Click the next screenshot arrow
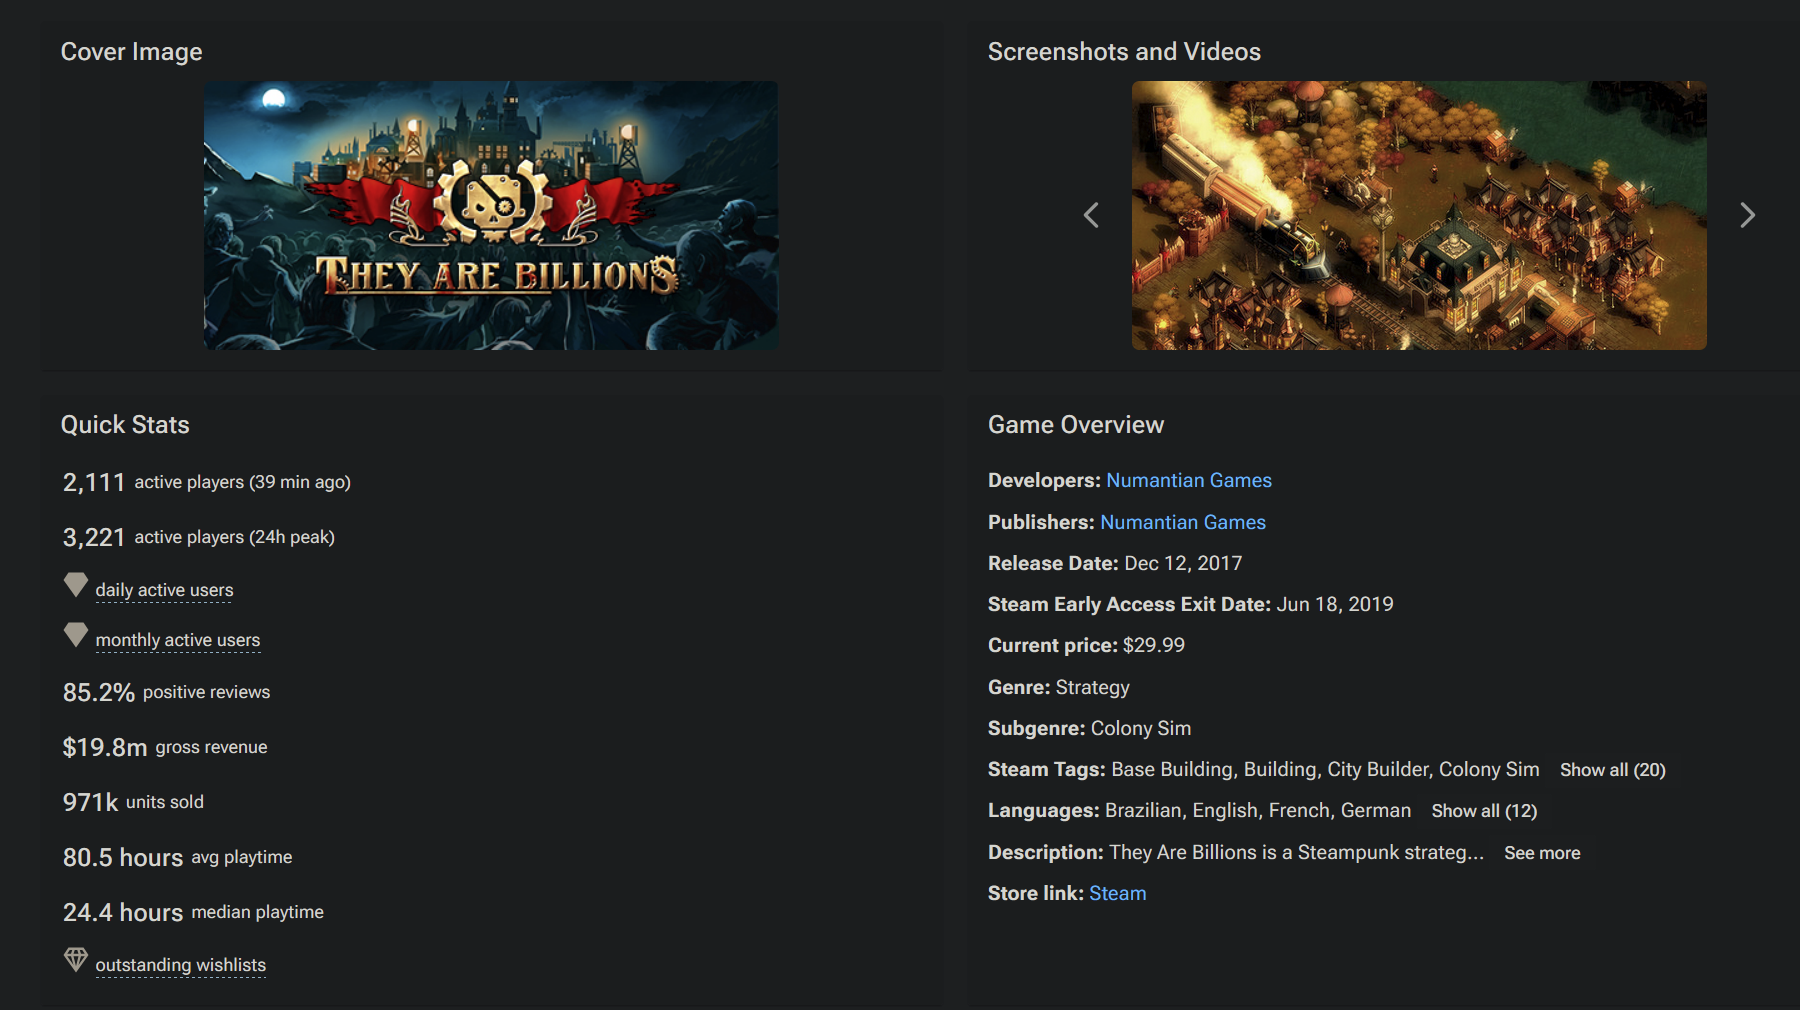This screenshot has height=1010, width=1800. point(1747,215)
